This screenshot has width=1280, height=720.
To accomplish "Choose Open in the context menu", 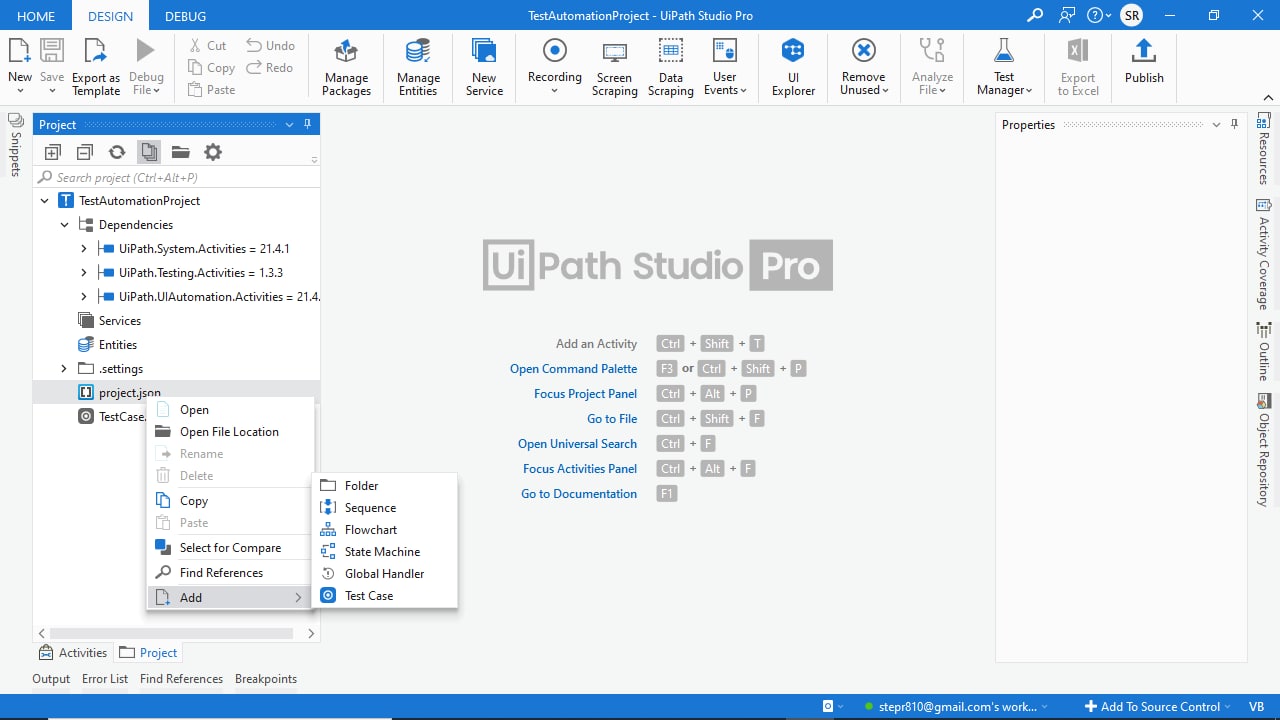I will coord(230,410).
